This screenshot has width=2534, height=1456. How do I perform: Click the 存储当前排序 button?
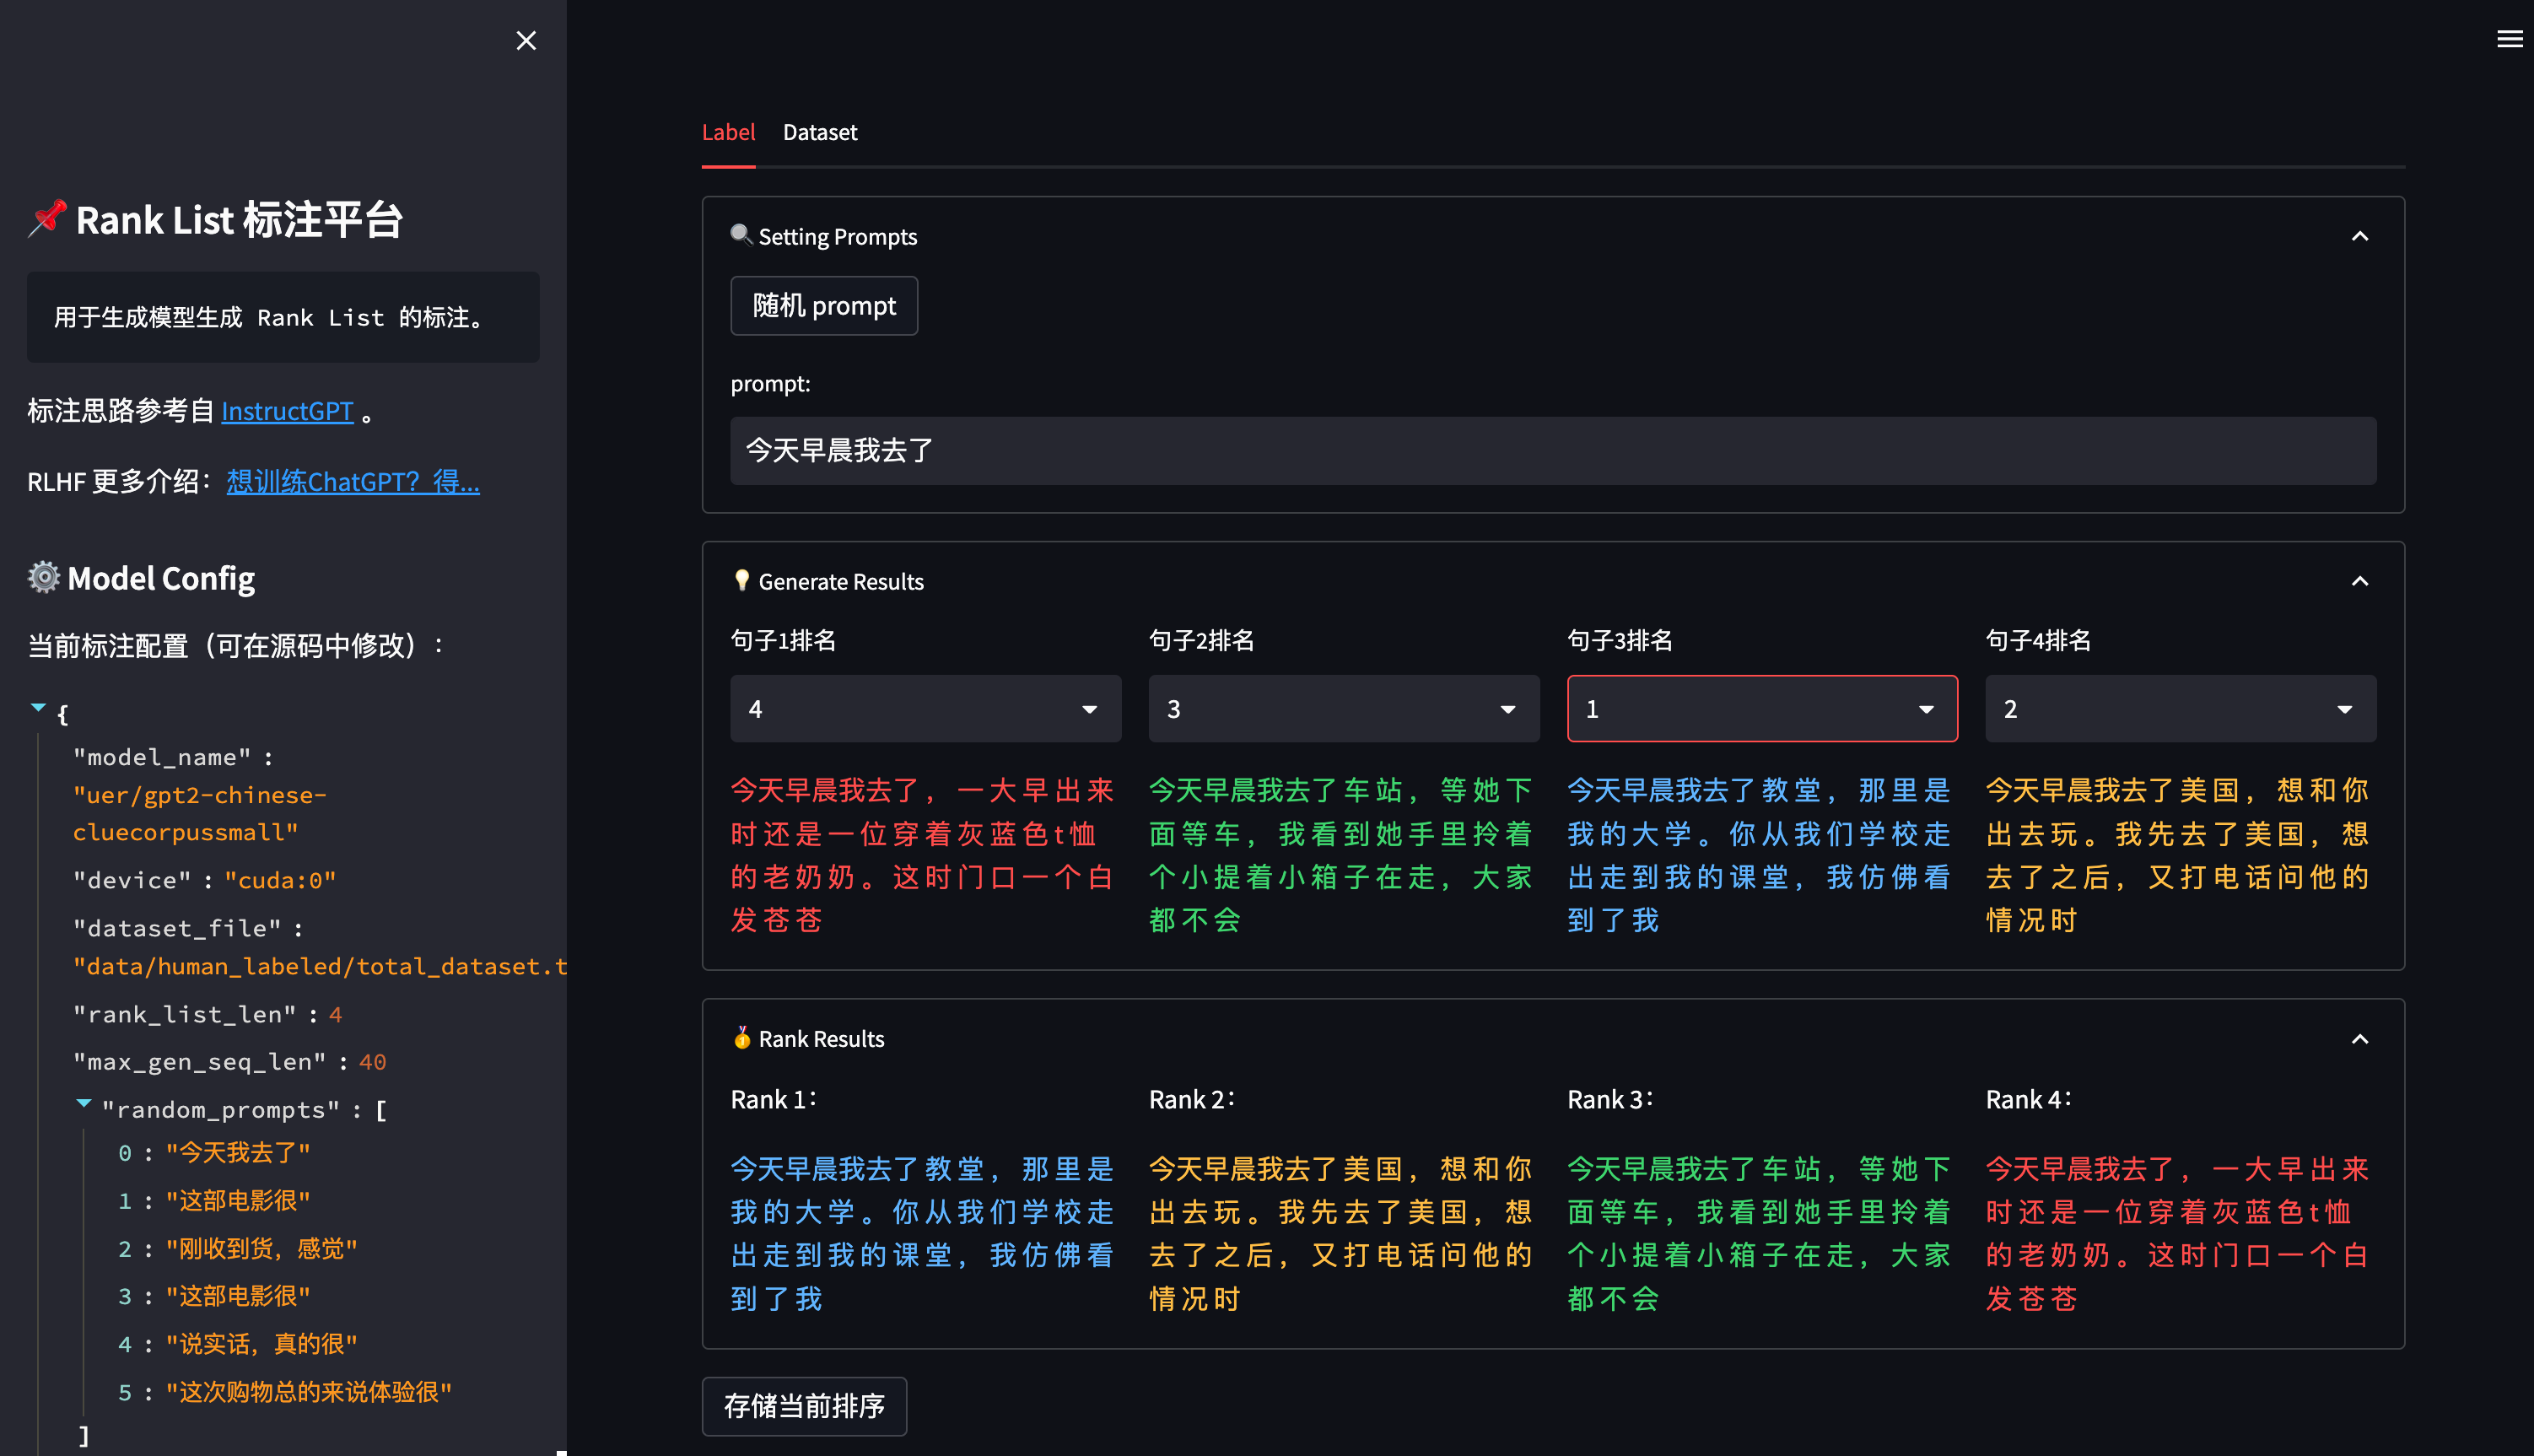[804, 1406]
